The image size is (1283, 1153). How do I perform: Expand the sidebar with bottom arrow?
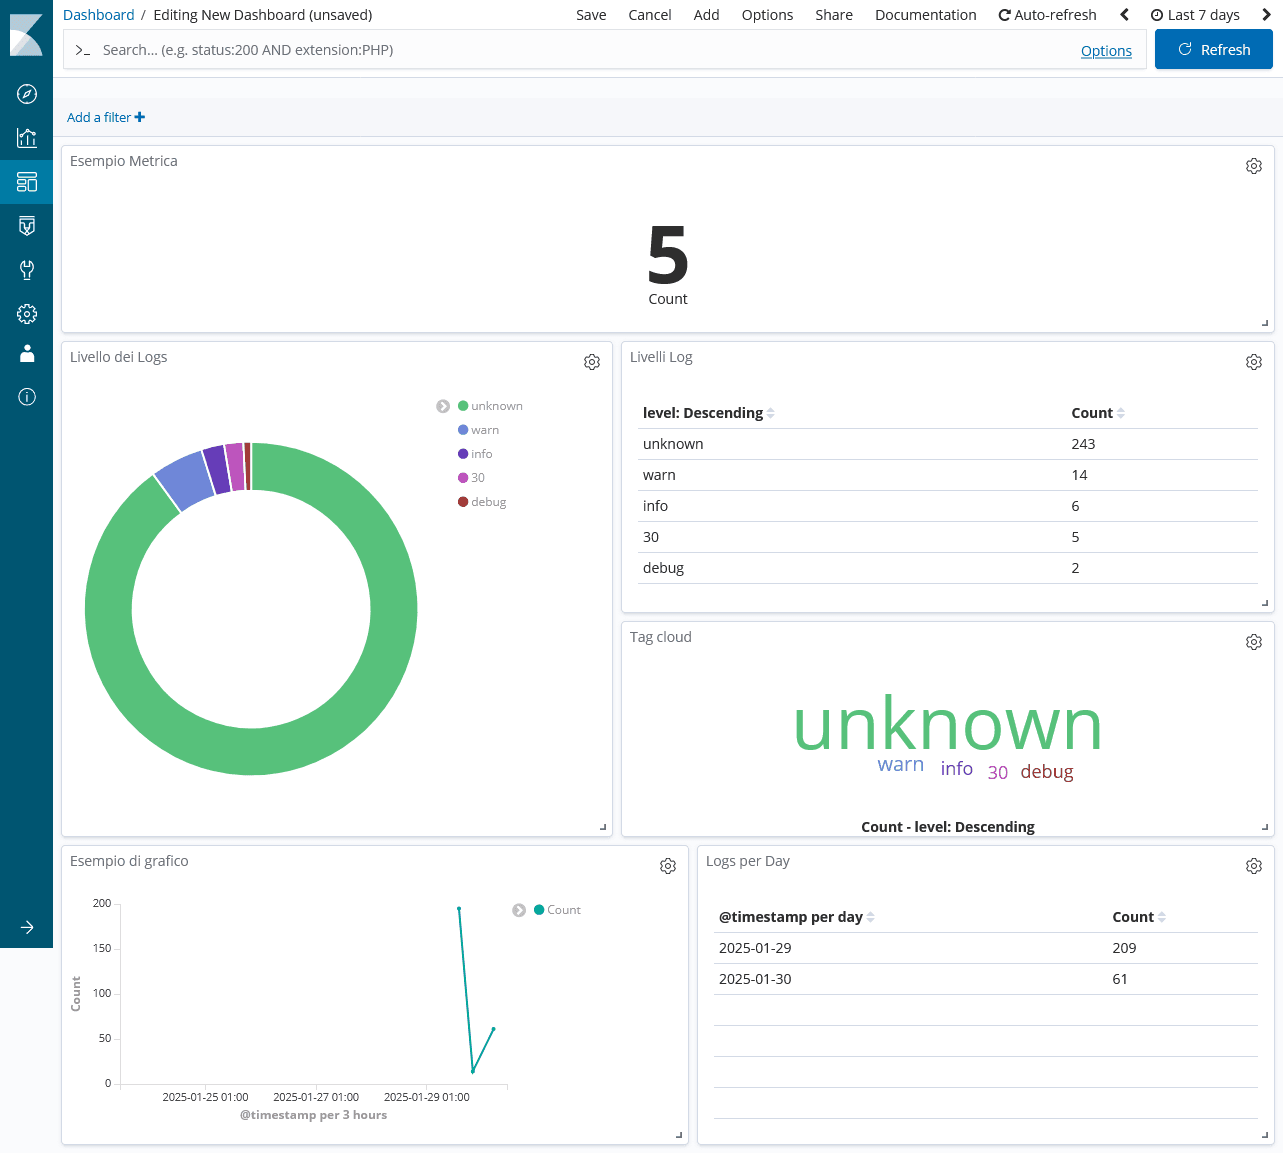27,928
